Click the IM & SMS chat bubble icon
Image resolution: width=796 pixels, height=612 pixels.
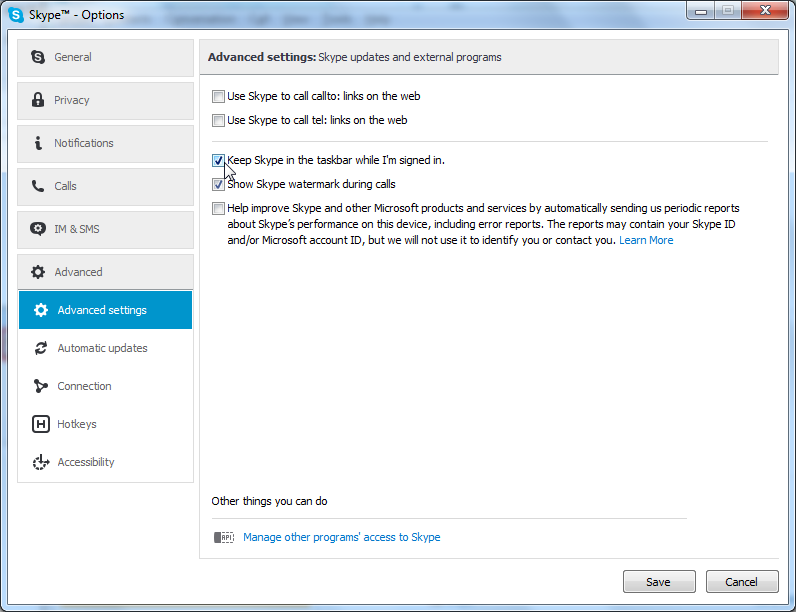38,229
